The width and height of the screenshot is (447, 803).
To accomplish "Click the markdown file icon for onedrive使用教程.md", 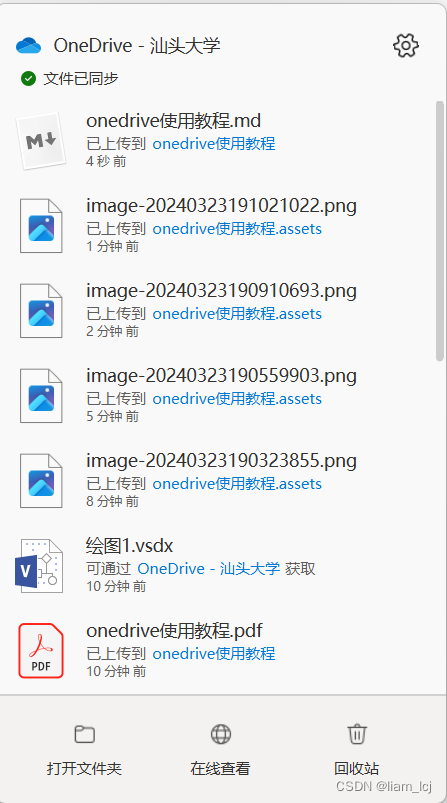I will [40, 140].
